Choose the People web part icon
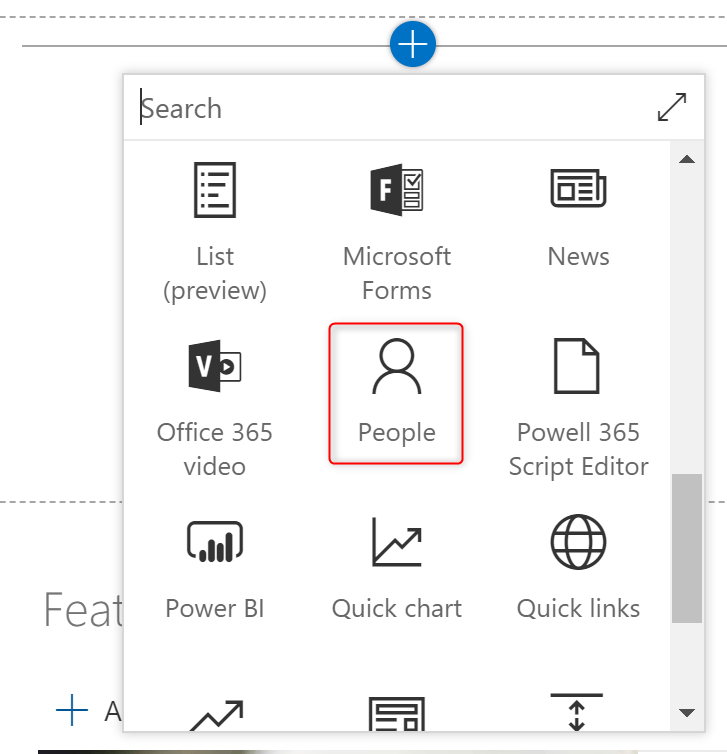 (x=397, y=366)
